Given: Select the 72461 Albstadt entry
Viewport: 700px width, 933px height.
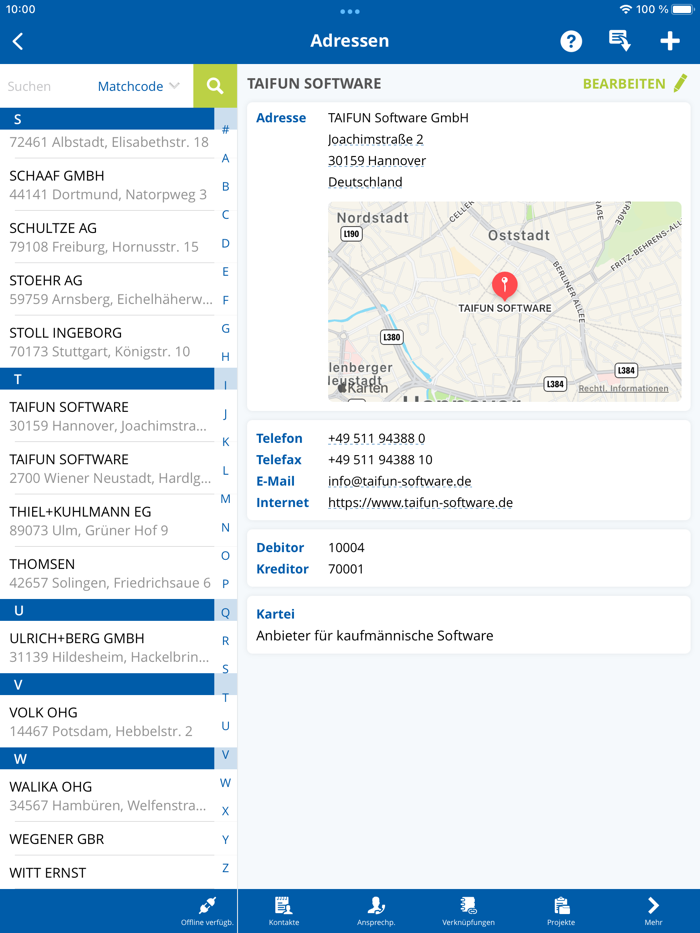Looking at the screenshot, I should [107, 142].
